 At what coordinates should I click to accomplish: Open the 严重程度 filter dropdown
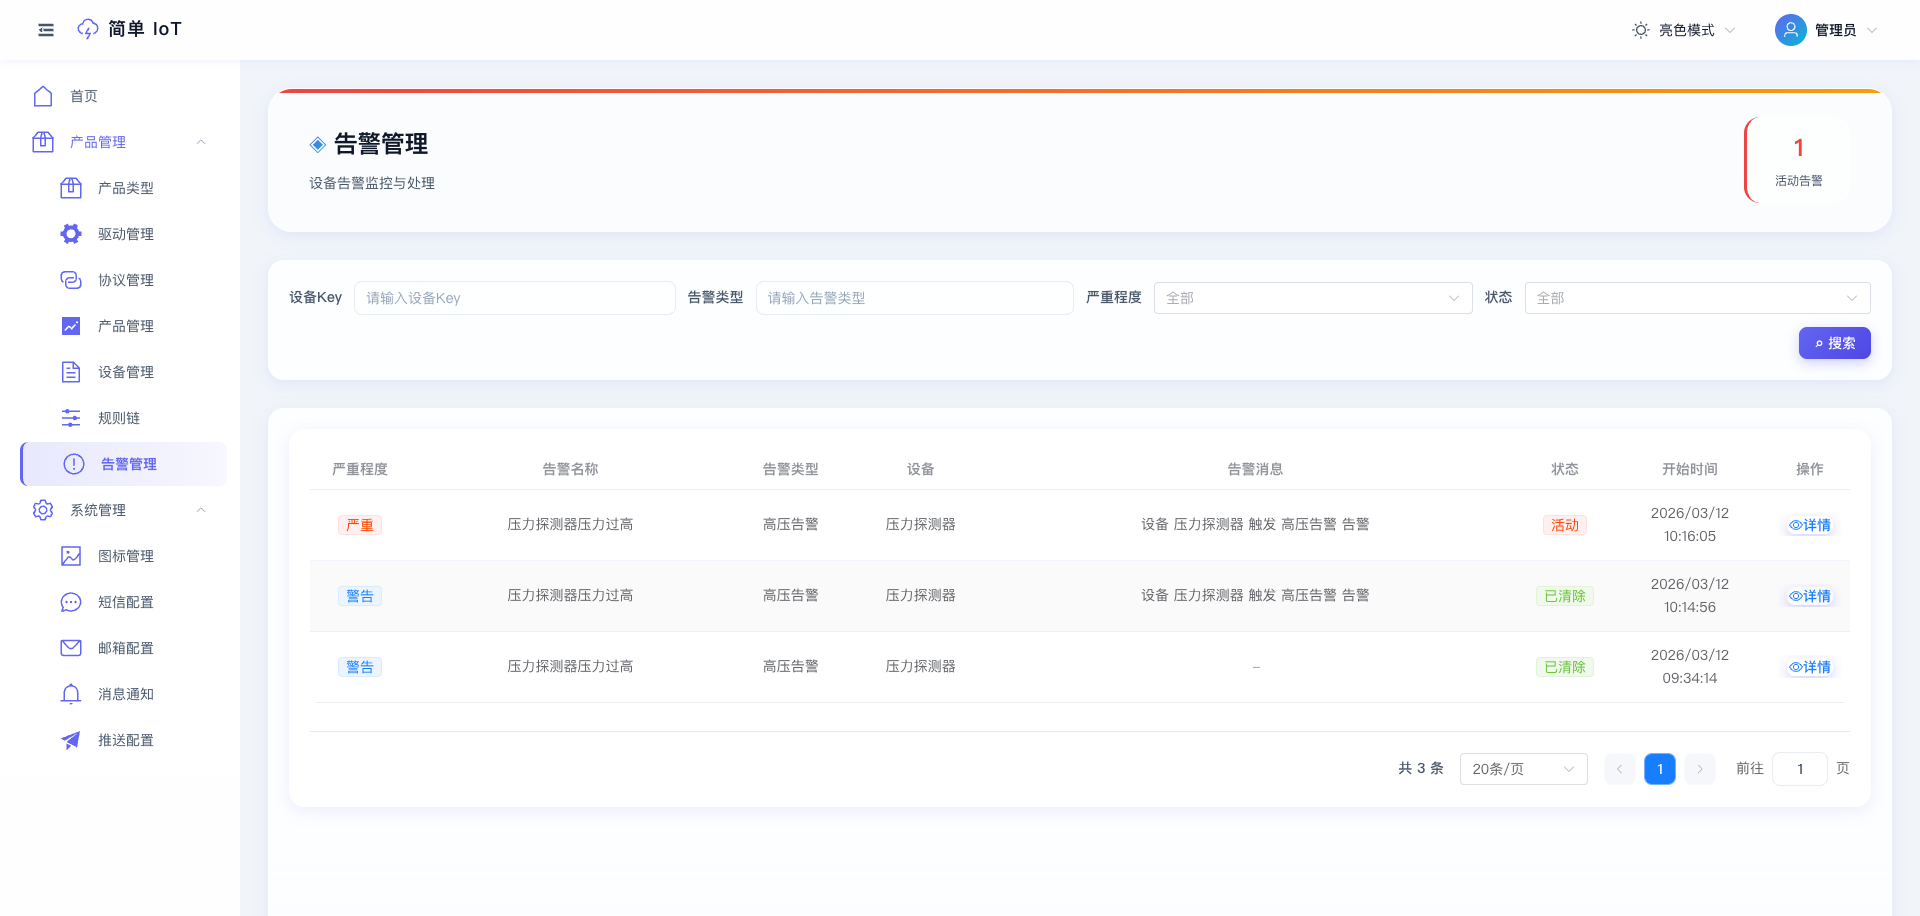(x=1313, y=298)
